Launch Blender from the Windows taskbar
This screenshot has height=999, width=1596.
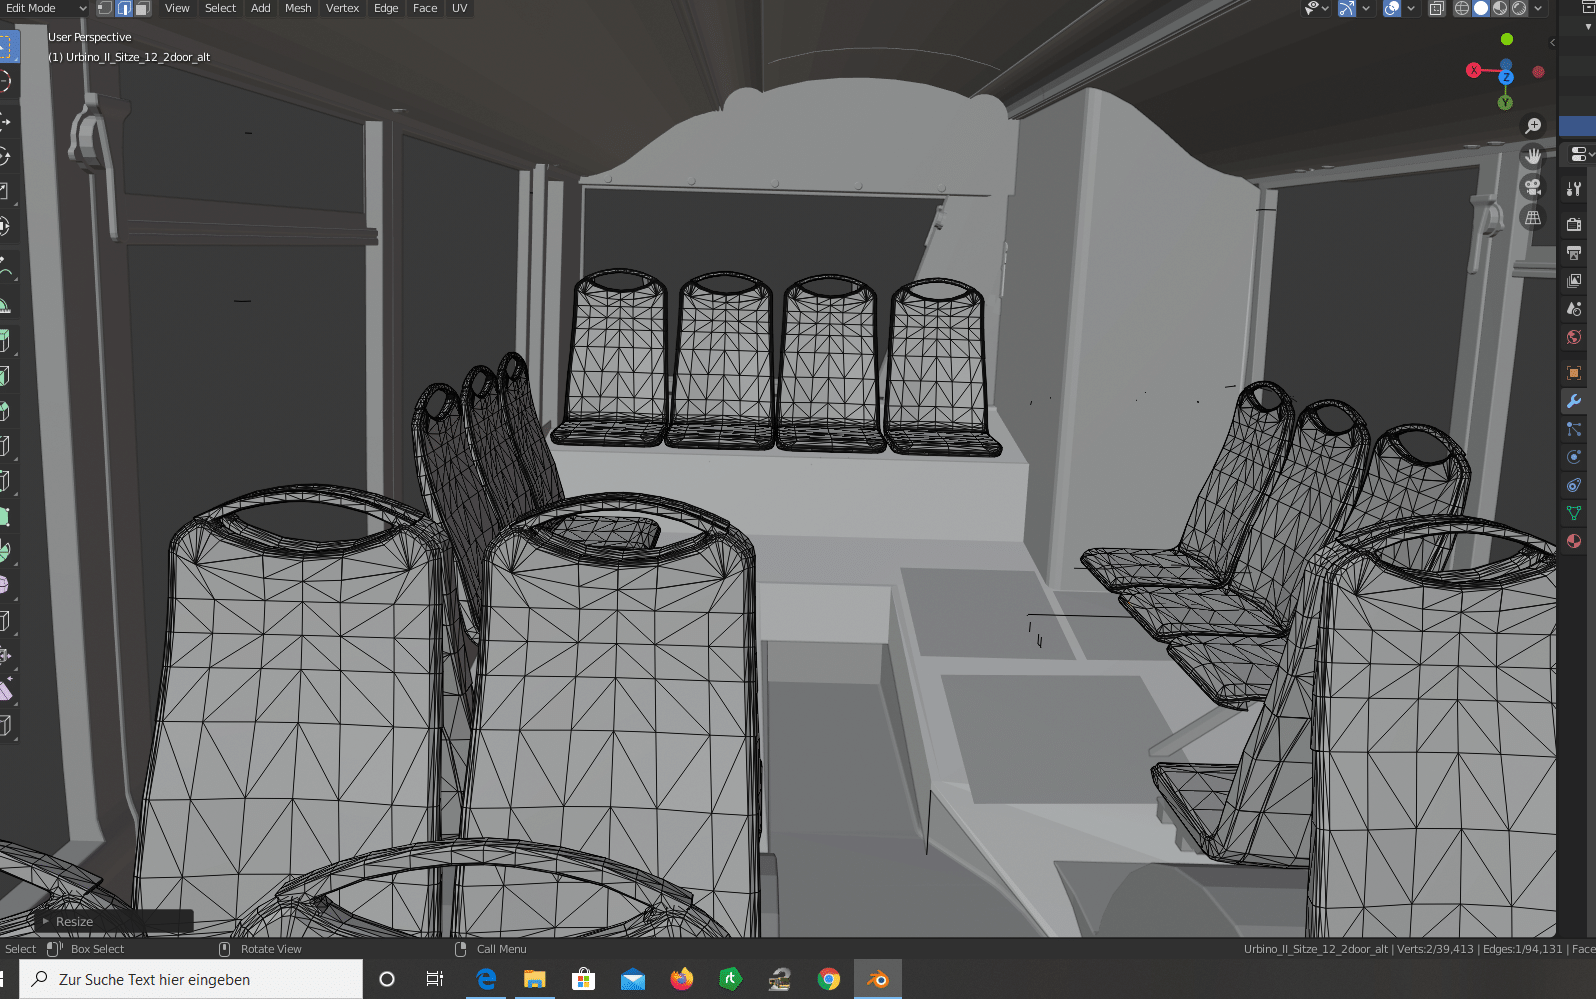pos(877,979)
